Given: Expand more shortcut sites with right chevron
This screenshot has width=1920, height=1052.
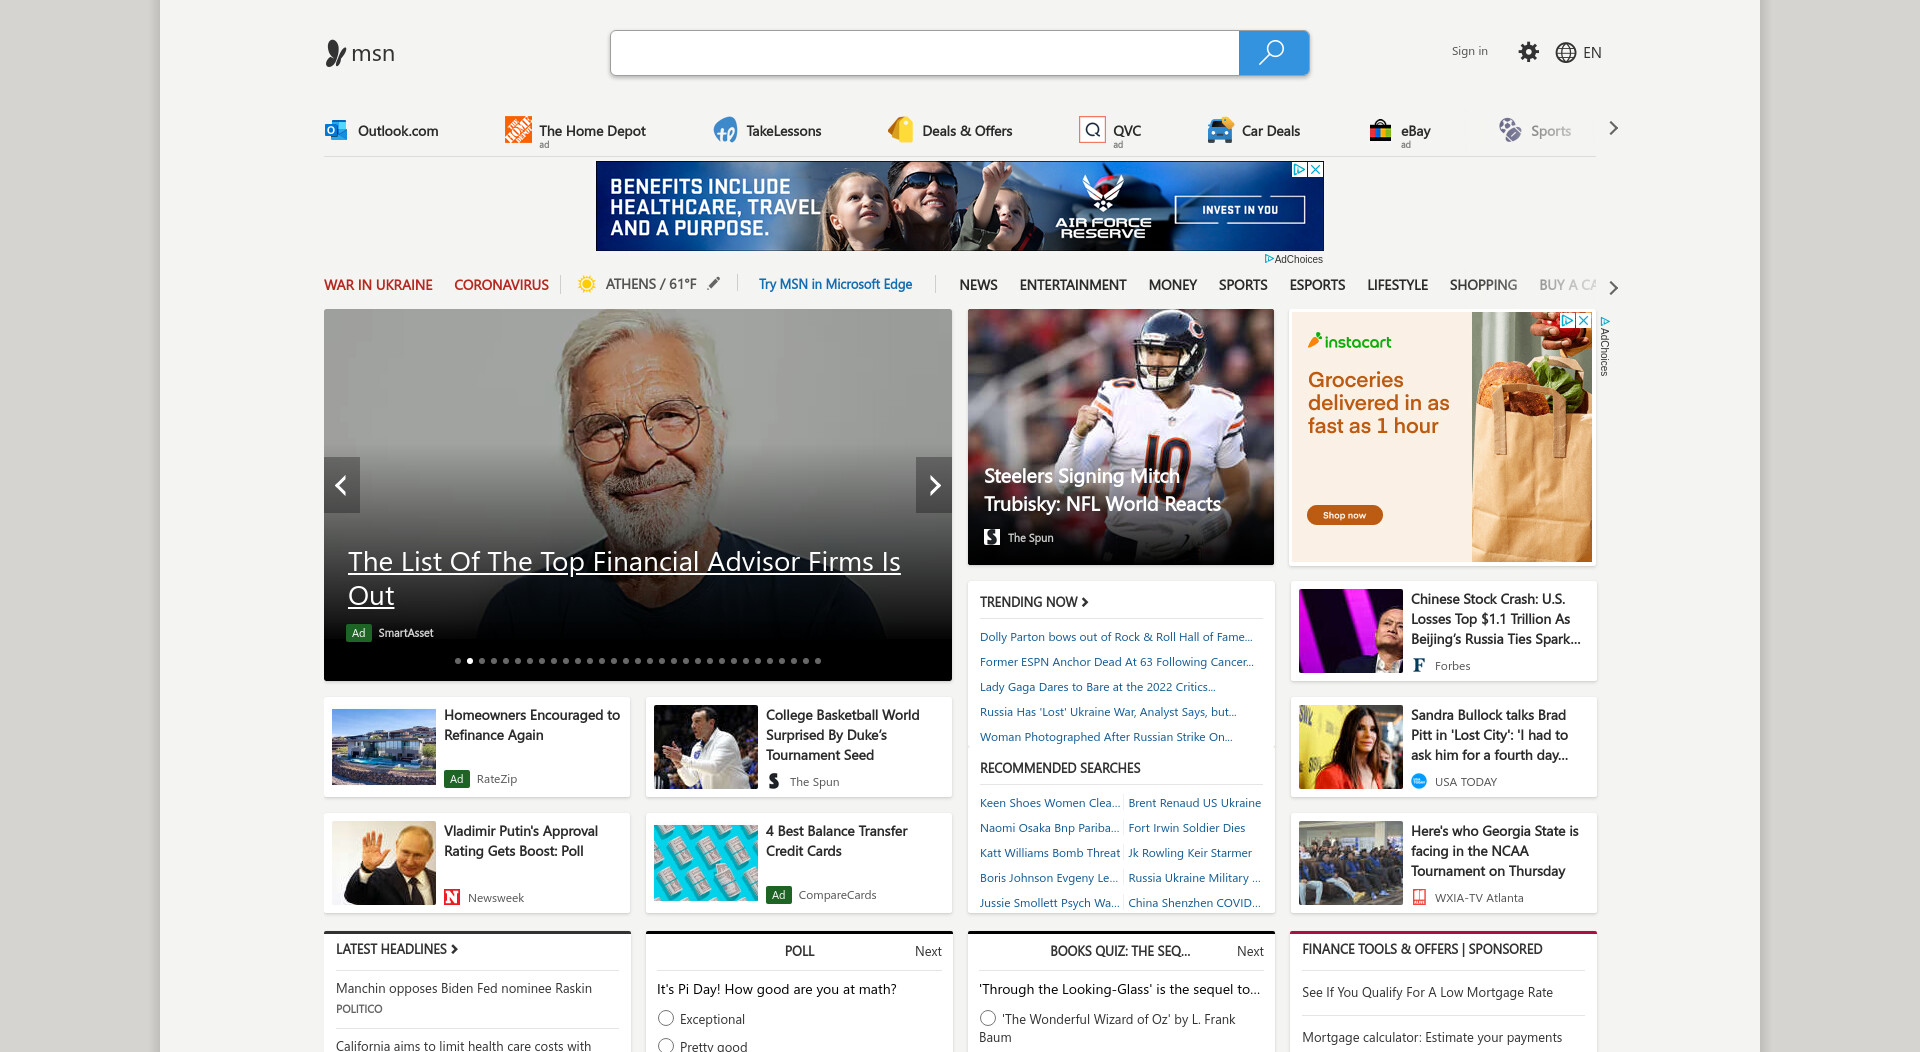Looking at the screenshot, I should pos(1613,128).
